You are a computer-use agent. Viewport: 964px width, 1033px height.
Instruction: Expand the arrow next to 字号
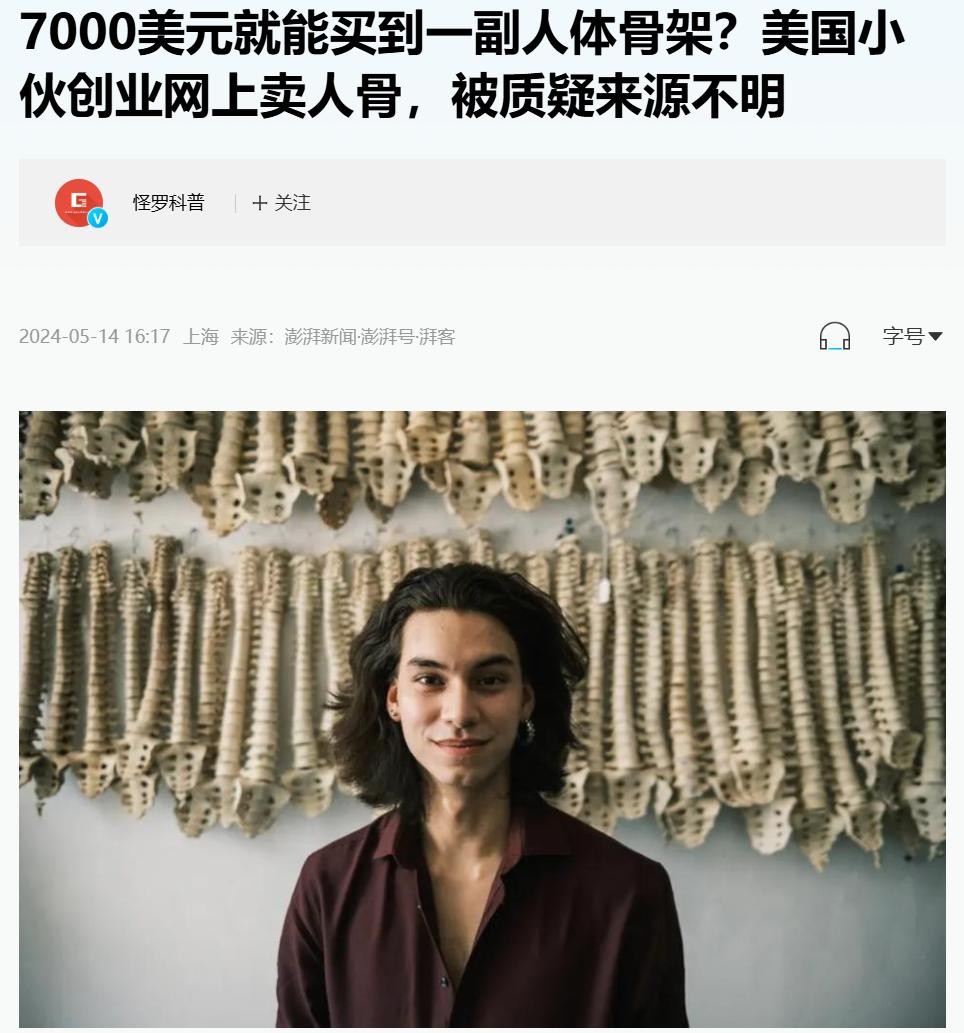click(935, 337)
